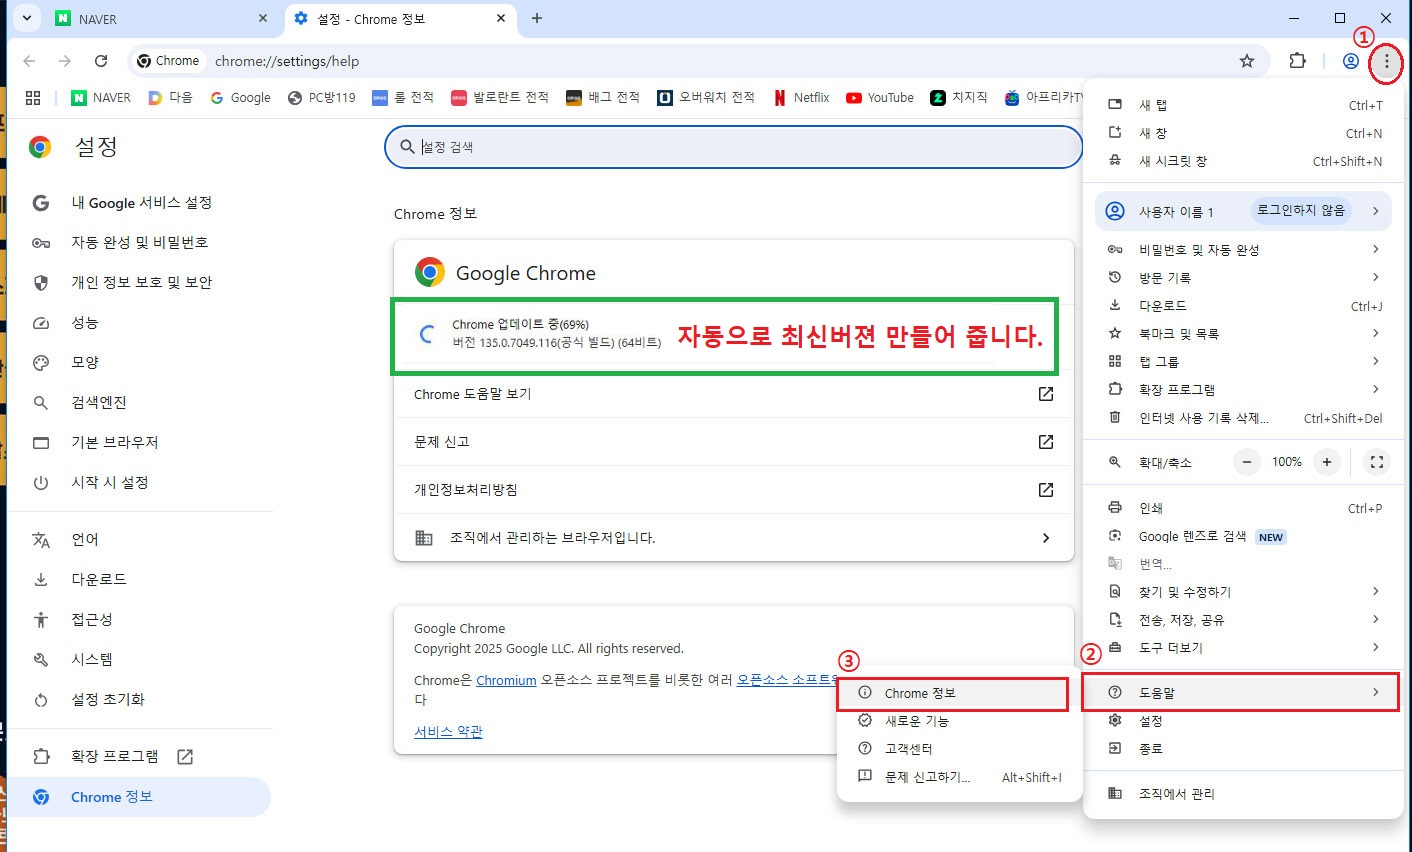Open the tab search dropdown arrow

point(27,18)
